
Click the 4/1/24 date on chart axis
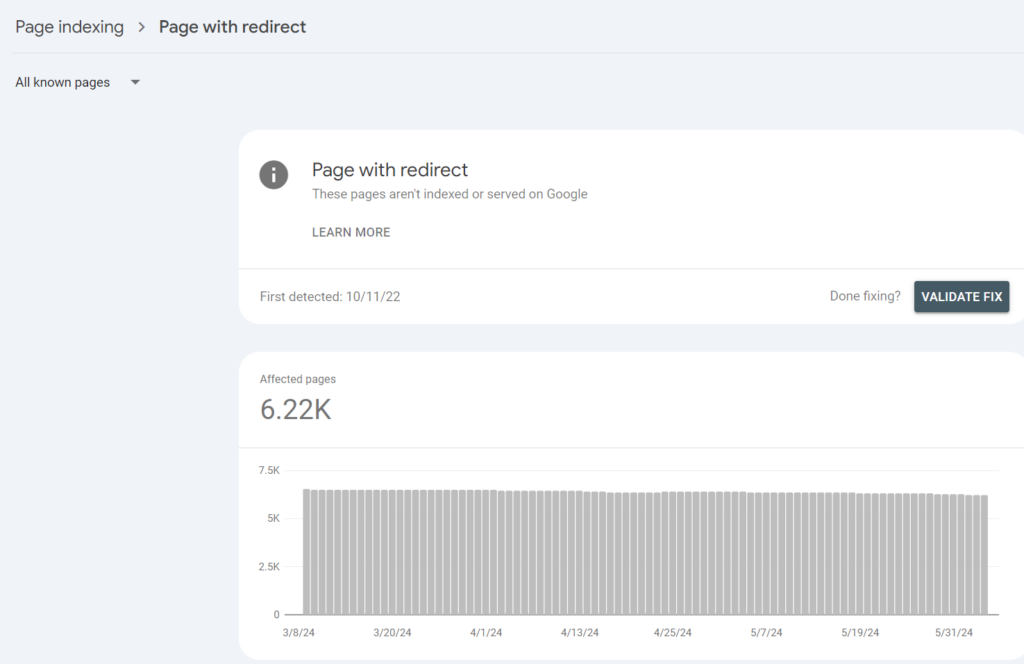point(486,632)
